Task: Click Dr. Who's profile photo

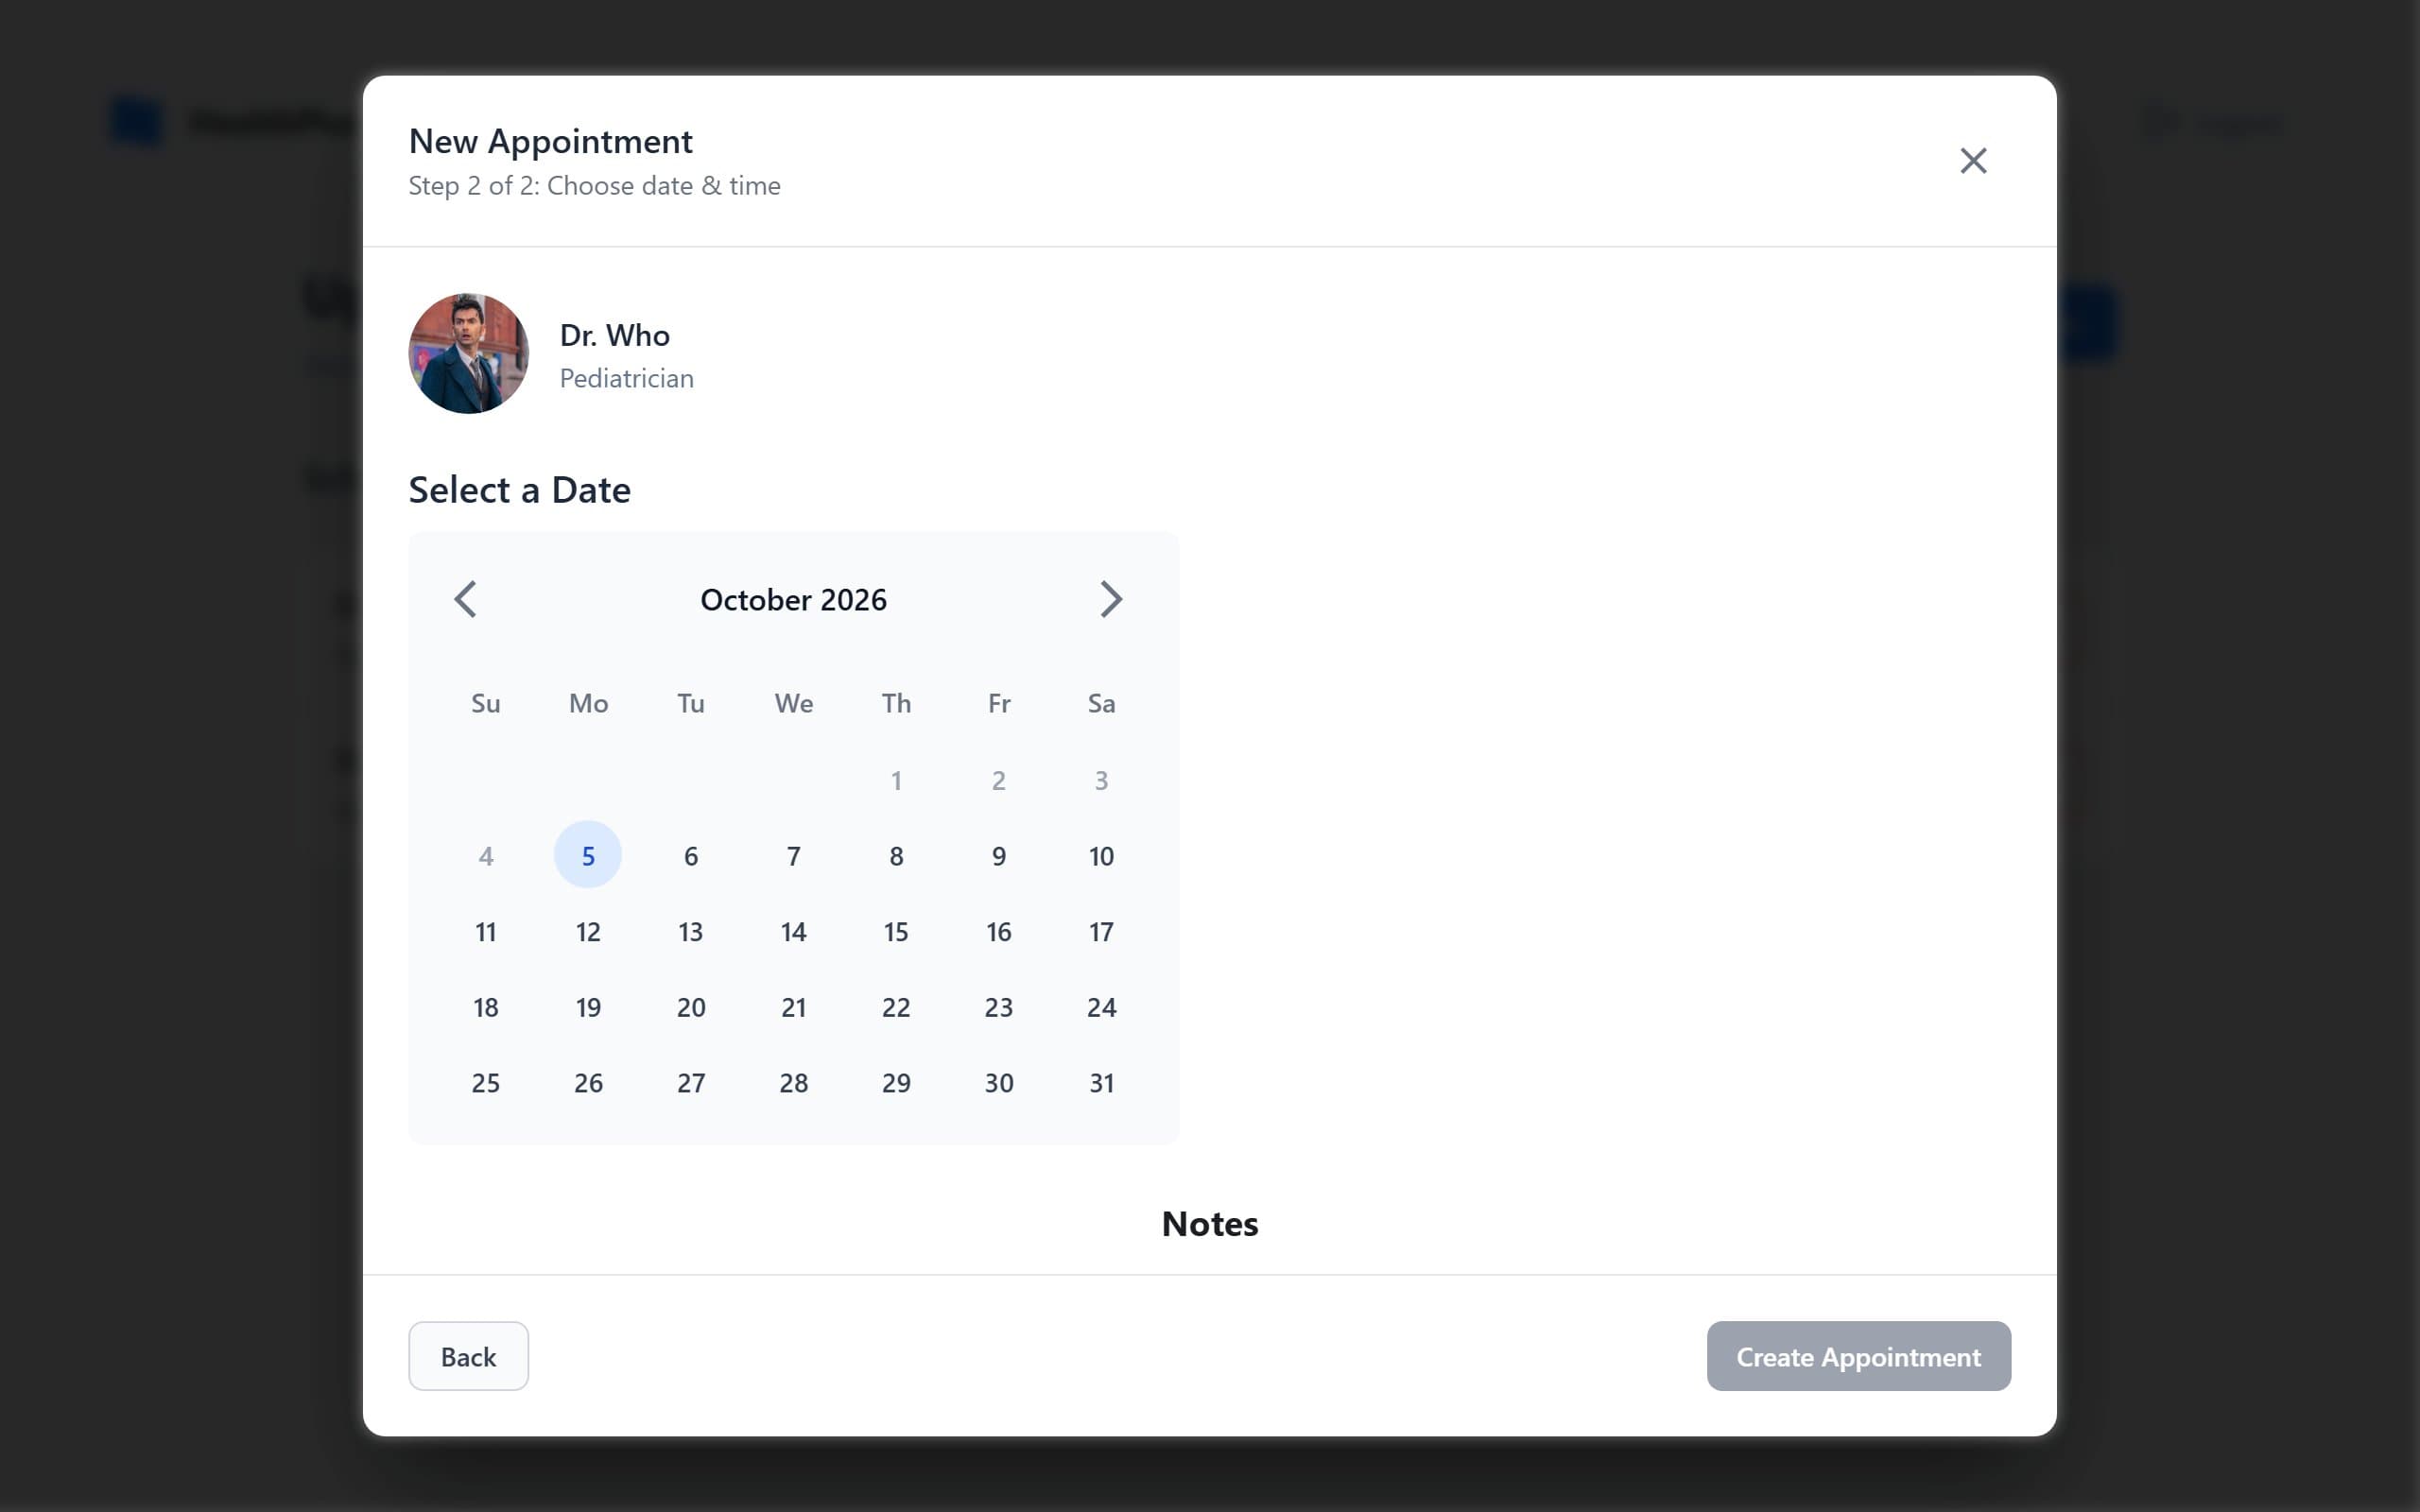Action: [x=468, y=353]
